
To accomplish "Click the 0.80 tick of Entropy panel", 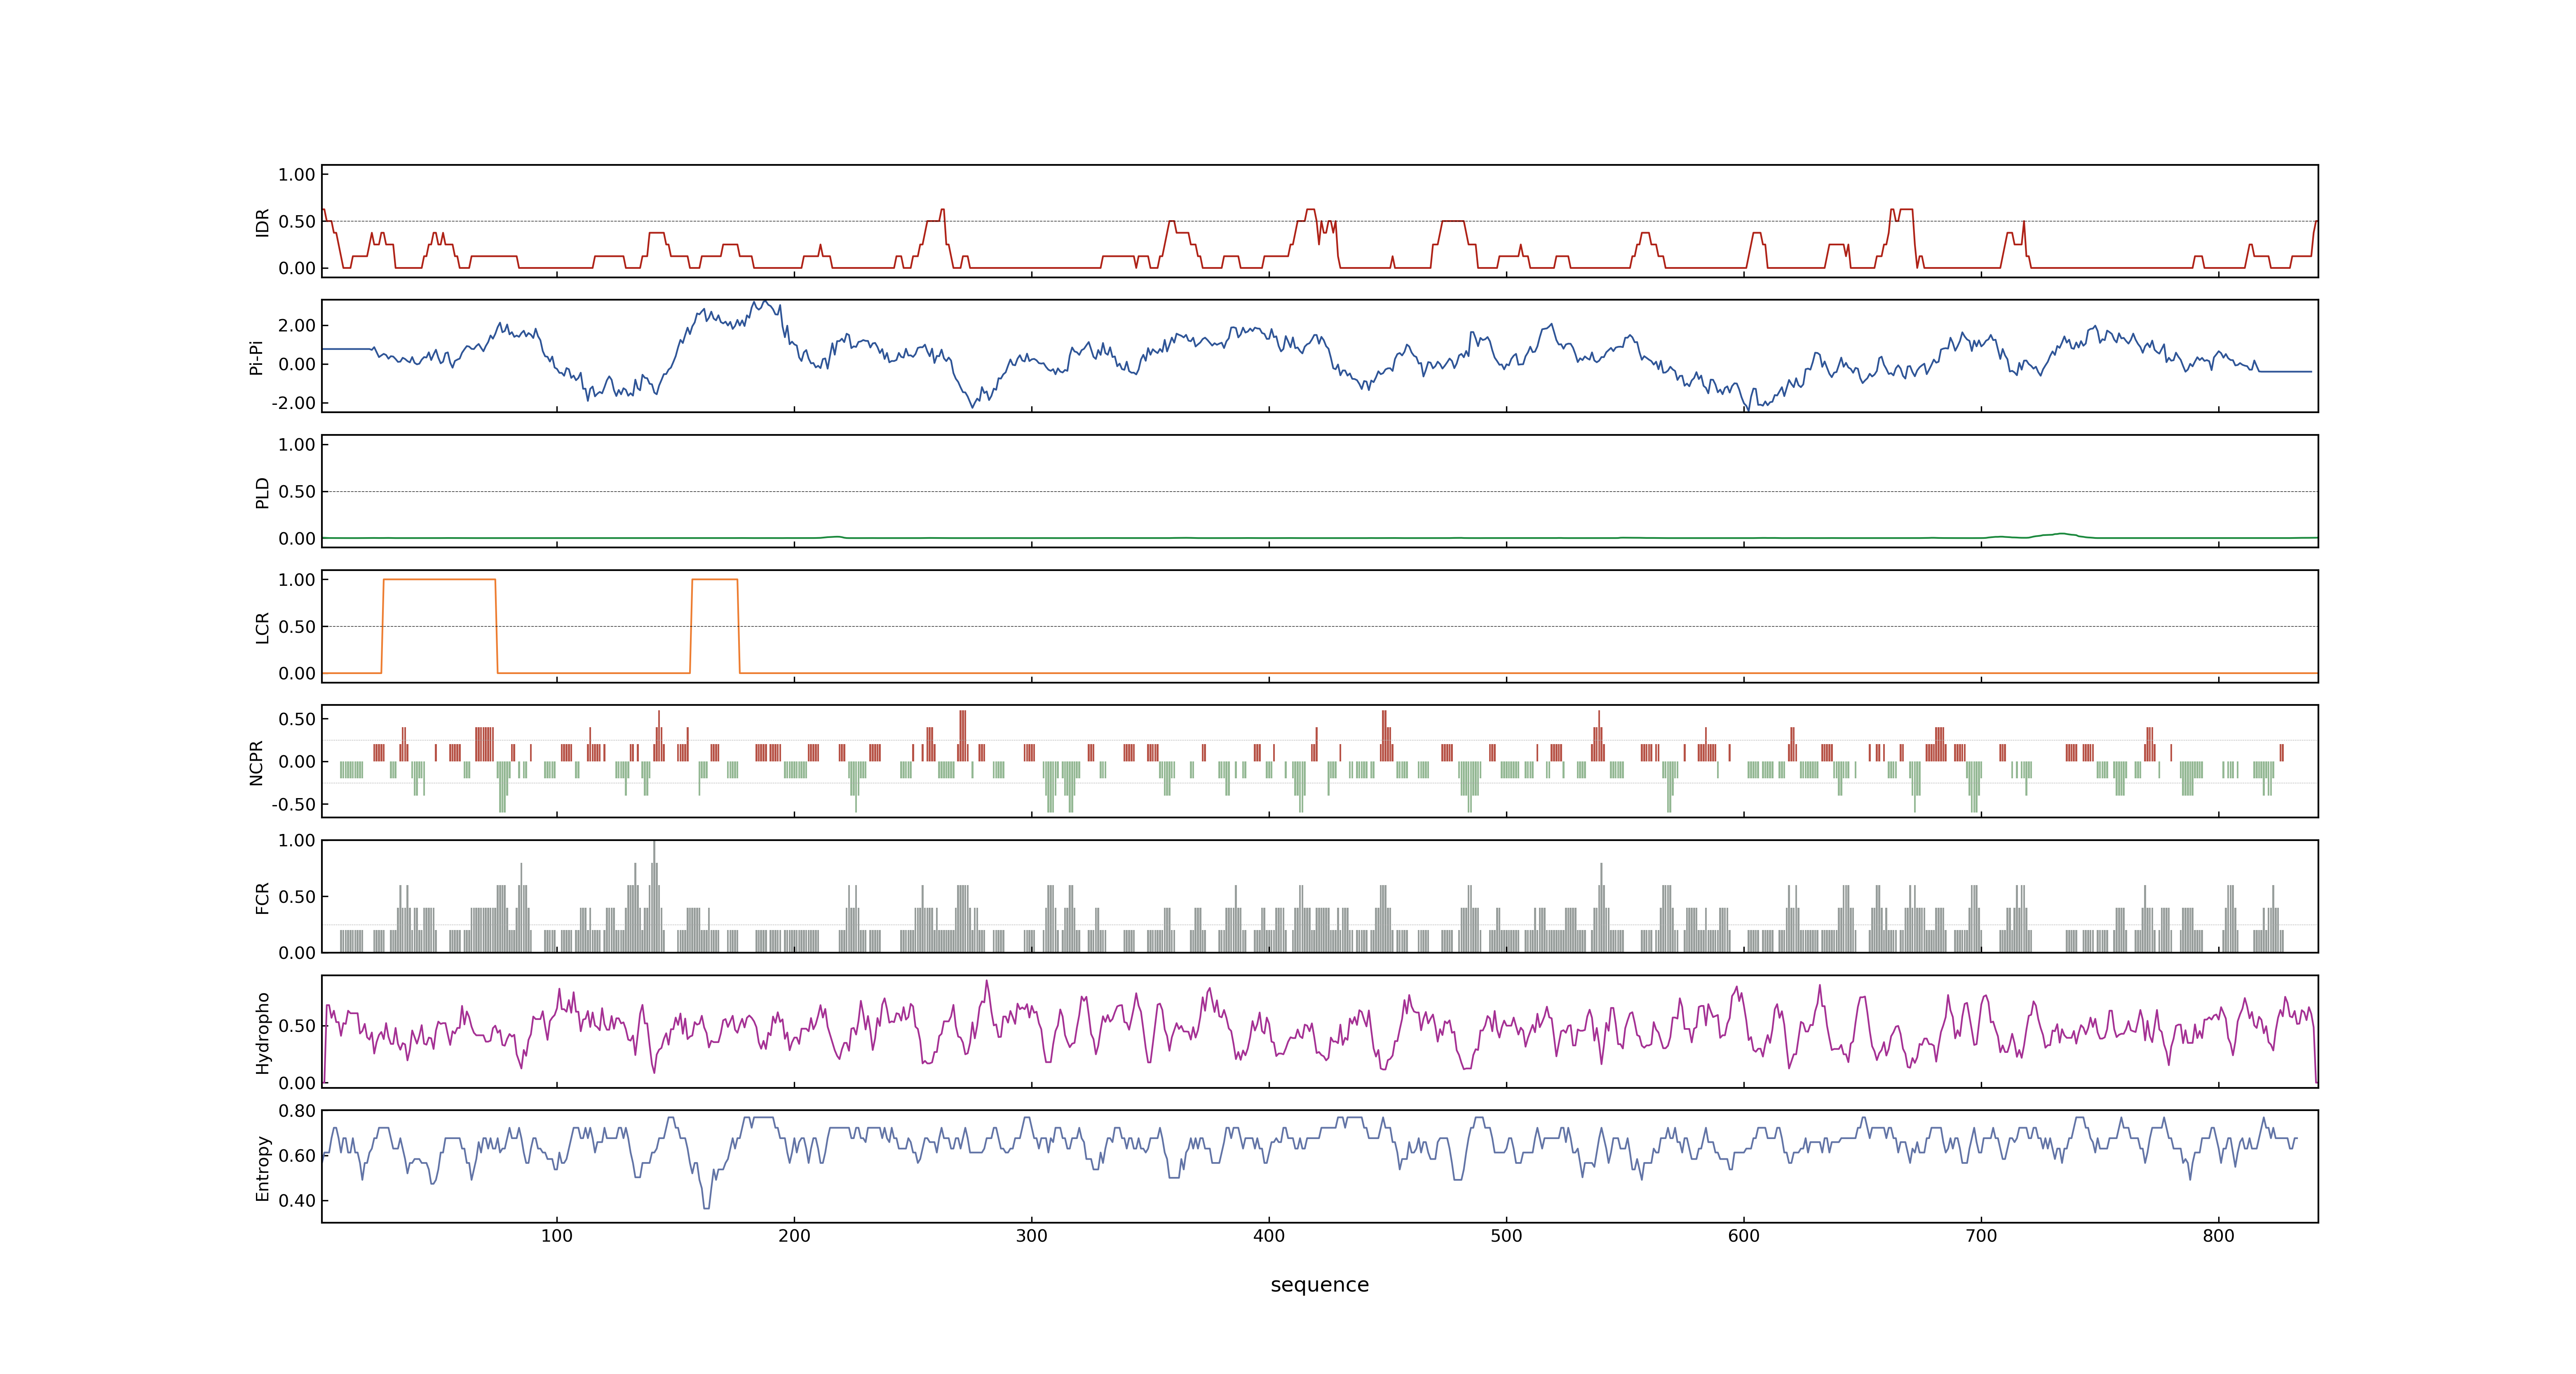I will pyautogui.click(x=297, y=1111).
